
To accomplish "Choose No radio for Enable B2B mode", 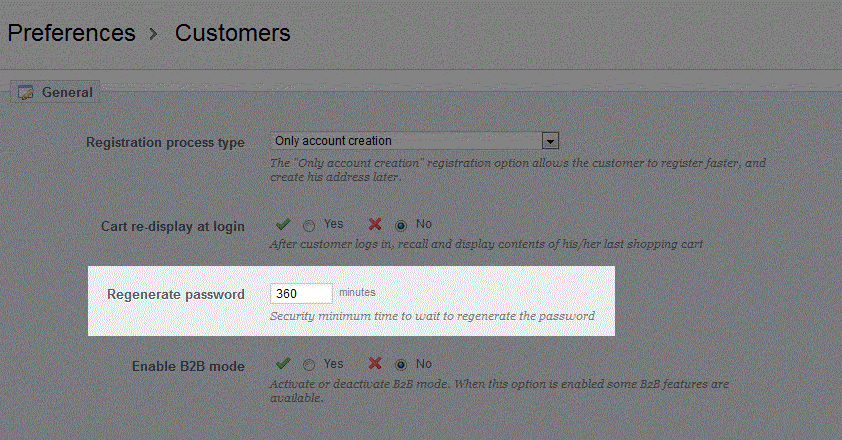I will (401, 365).
